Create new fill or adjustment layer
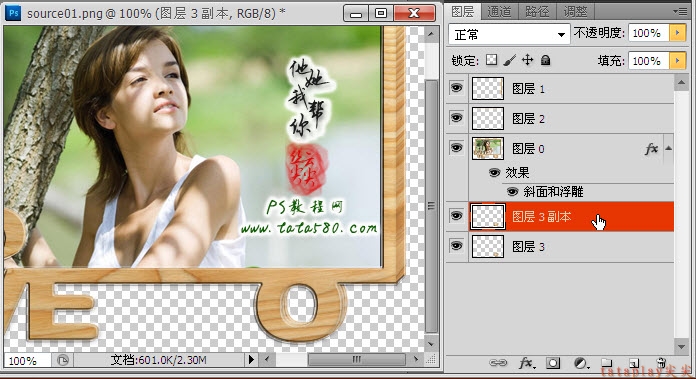Image resolution: width=696 pixels, height=379 pixels. click(x=581, y=363)
